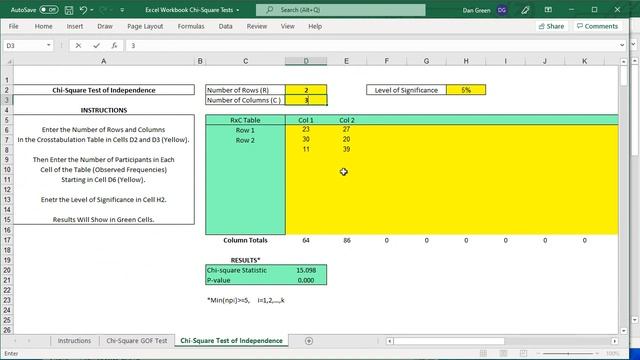Click the Save disk icon
The width and height of the screenshot is (640, 360).
click(69, 10)
